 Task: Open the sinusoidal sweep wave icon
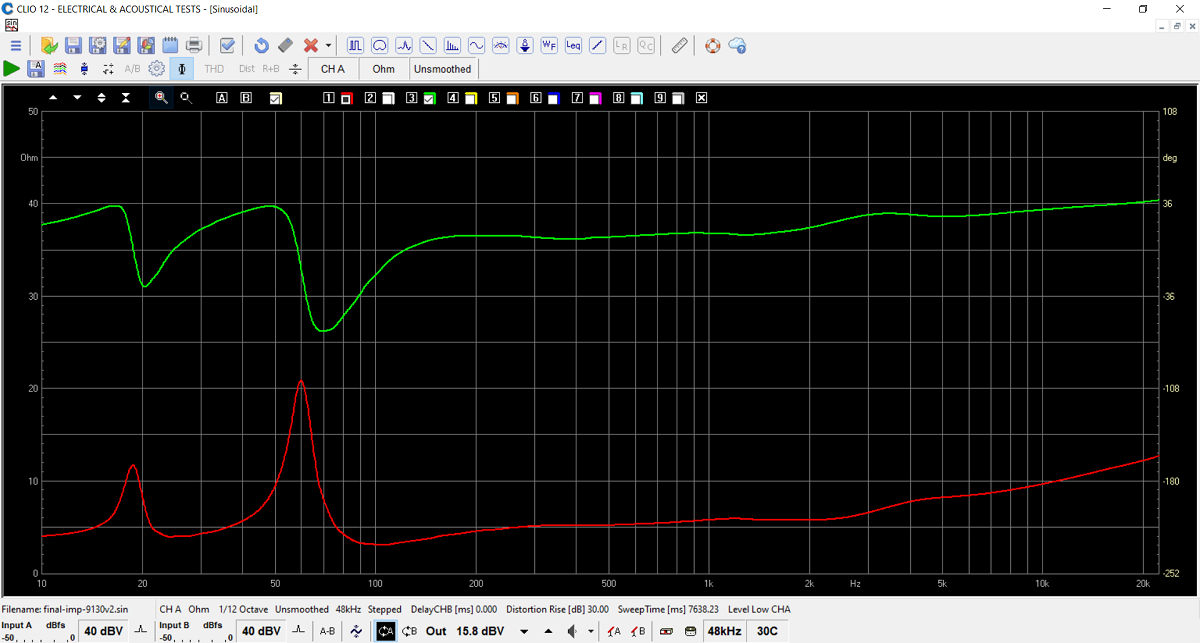pos(476,45)
